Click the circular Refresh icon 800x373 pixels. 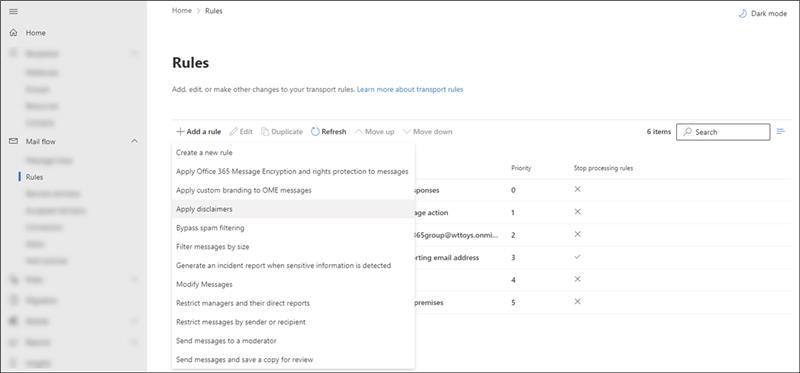pos(315,132)
